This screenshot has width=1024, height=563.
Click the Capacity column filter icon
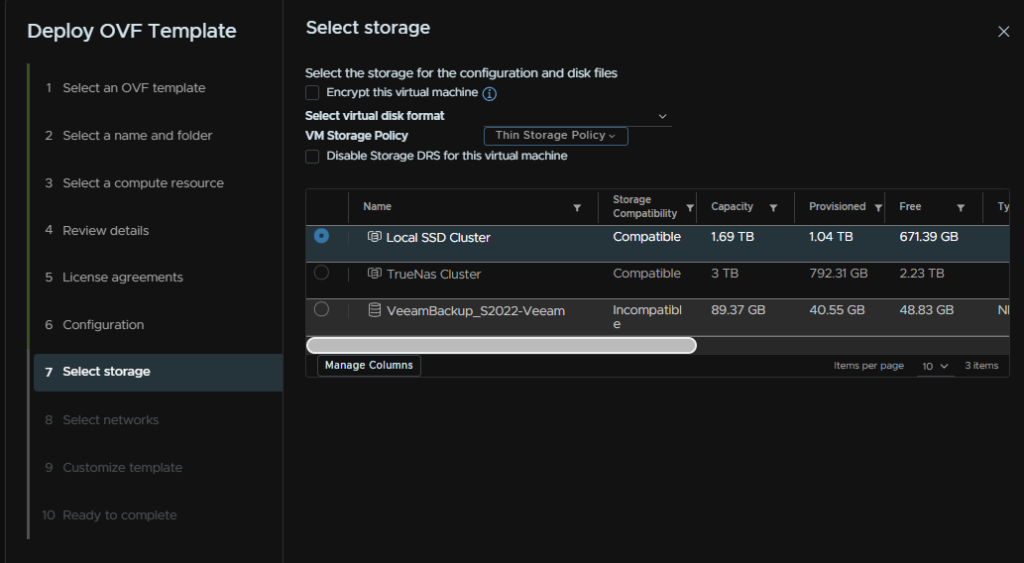point(773,208)
